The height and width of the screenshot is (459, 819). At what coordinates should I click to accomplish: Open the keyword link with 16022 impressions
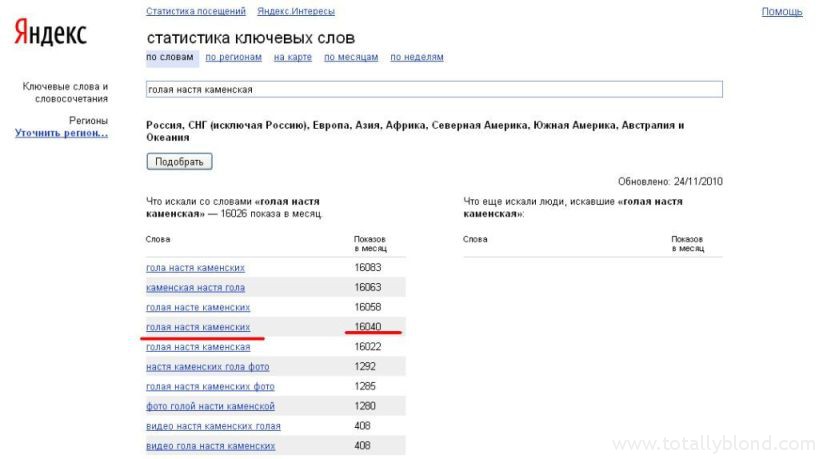click(x=198, y=347)
